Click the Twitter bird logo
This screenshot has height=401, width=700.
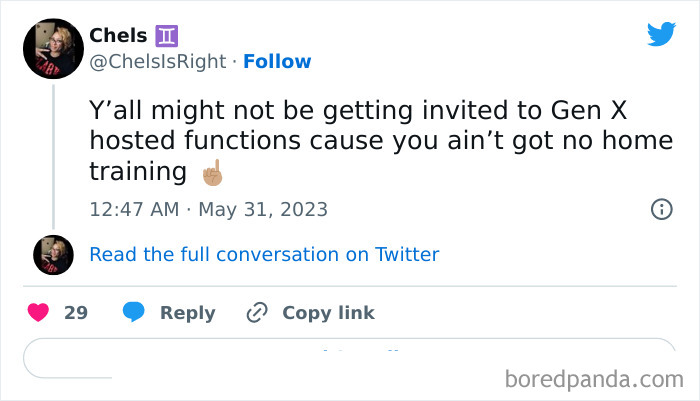click(661, 35)
